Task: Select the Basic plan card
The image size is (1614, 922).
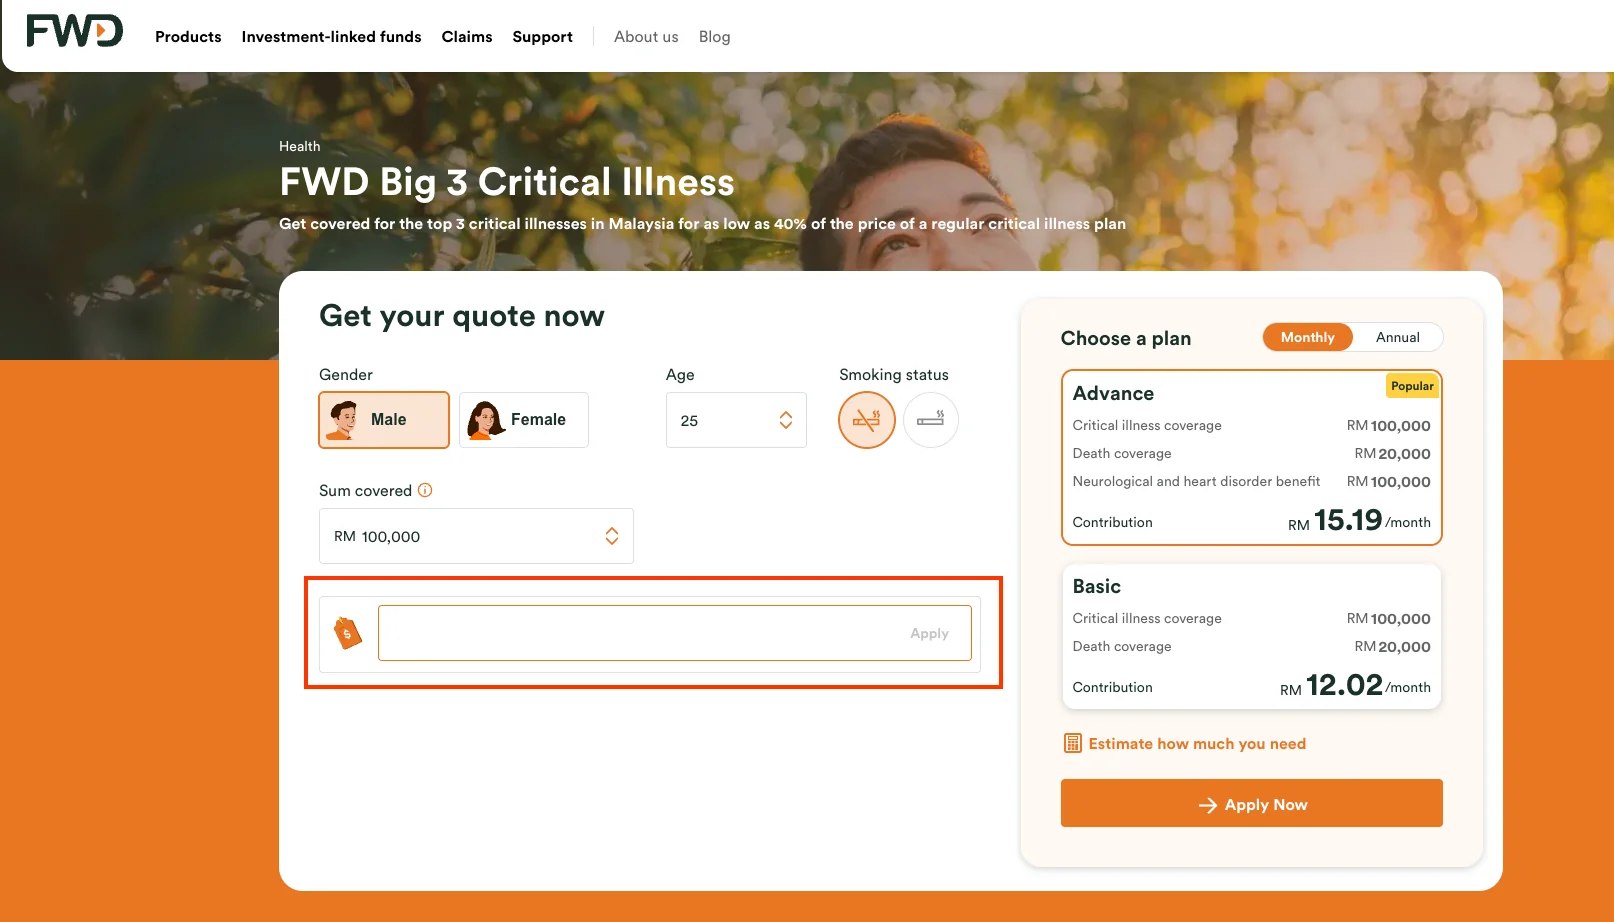Action: pos(1252,637)
